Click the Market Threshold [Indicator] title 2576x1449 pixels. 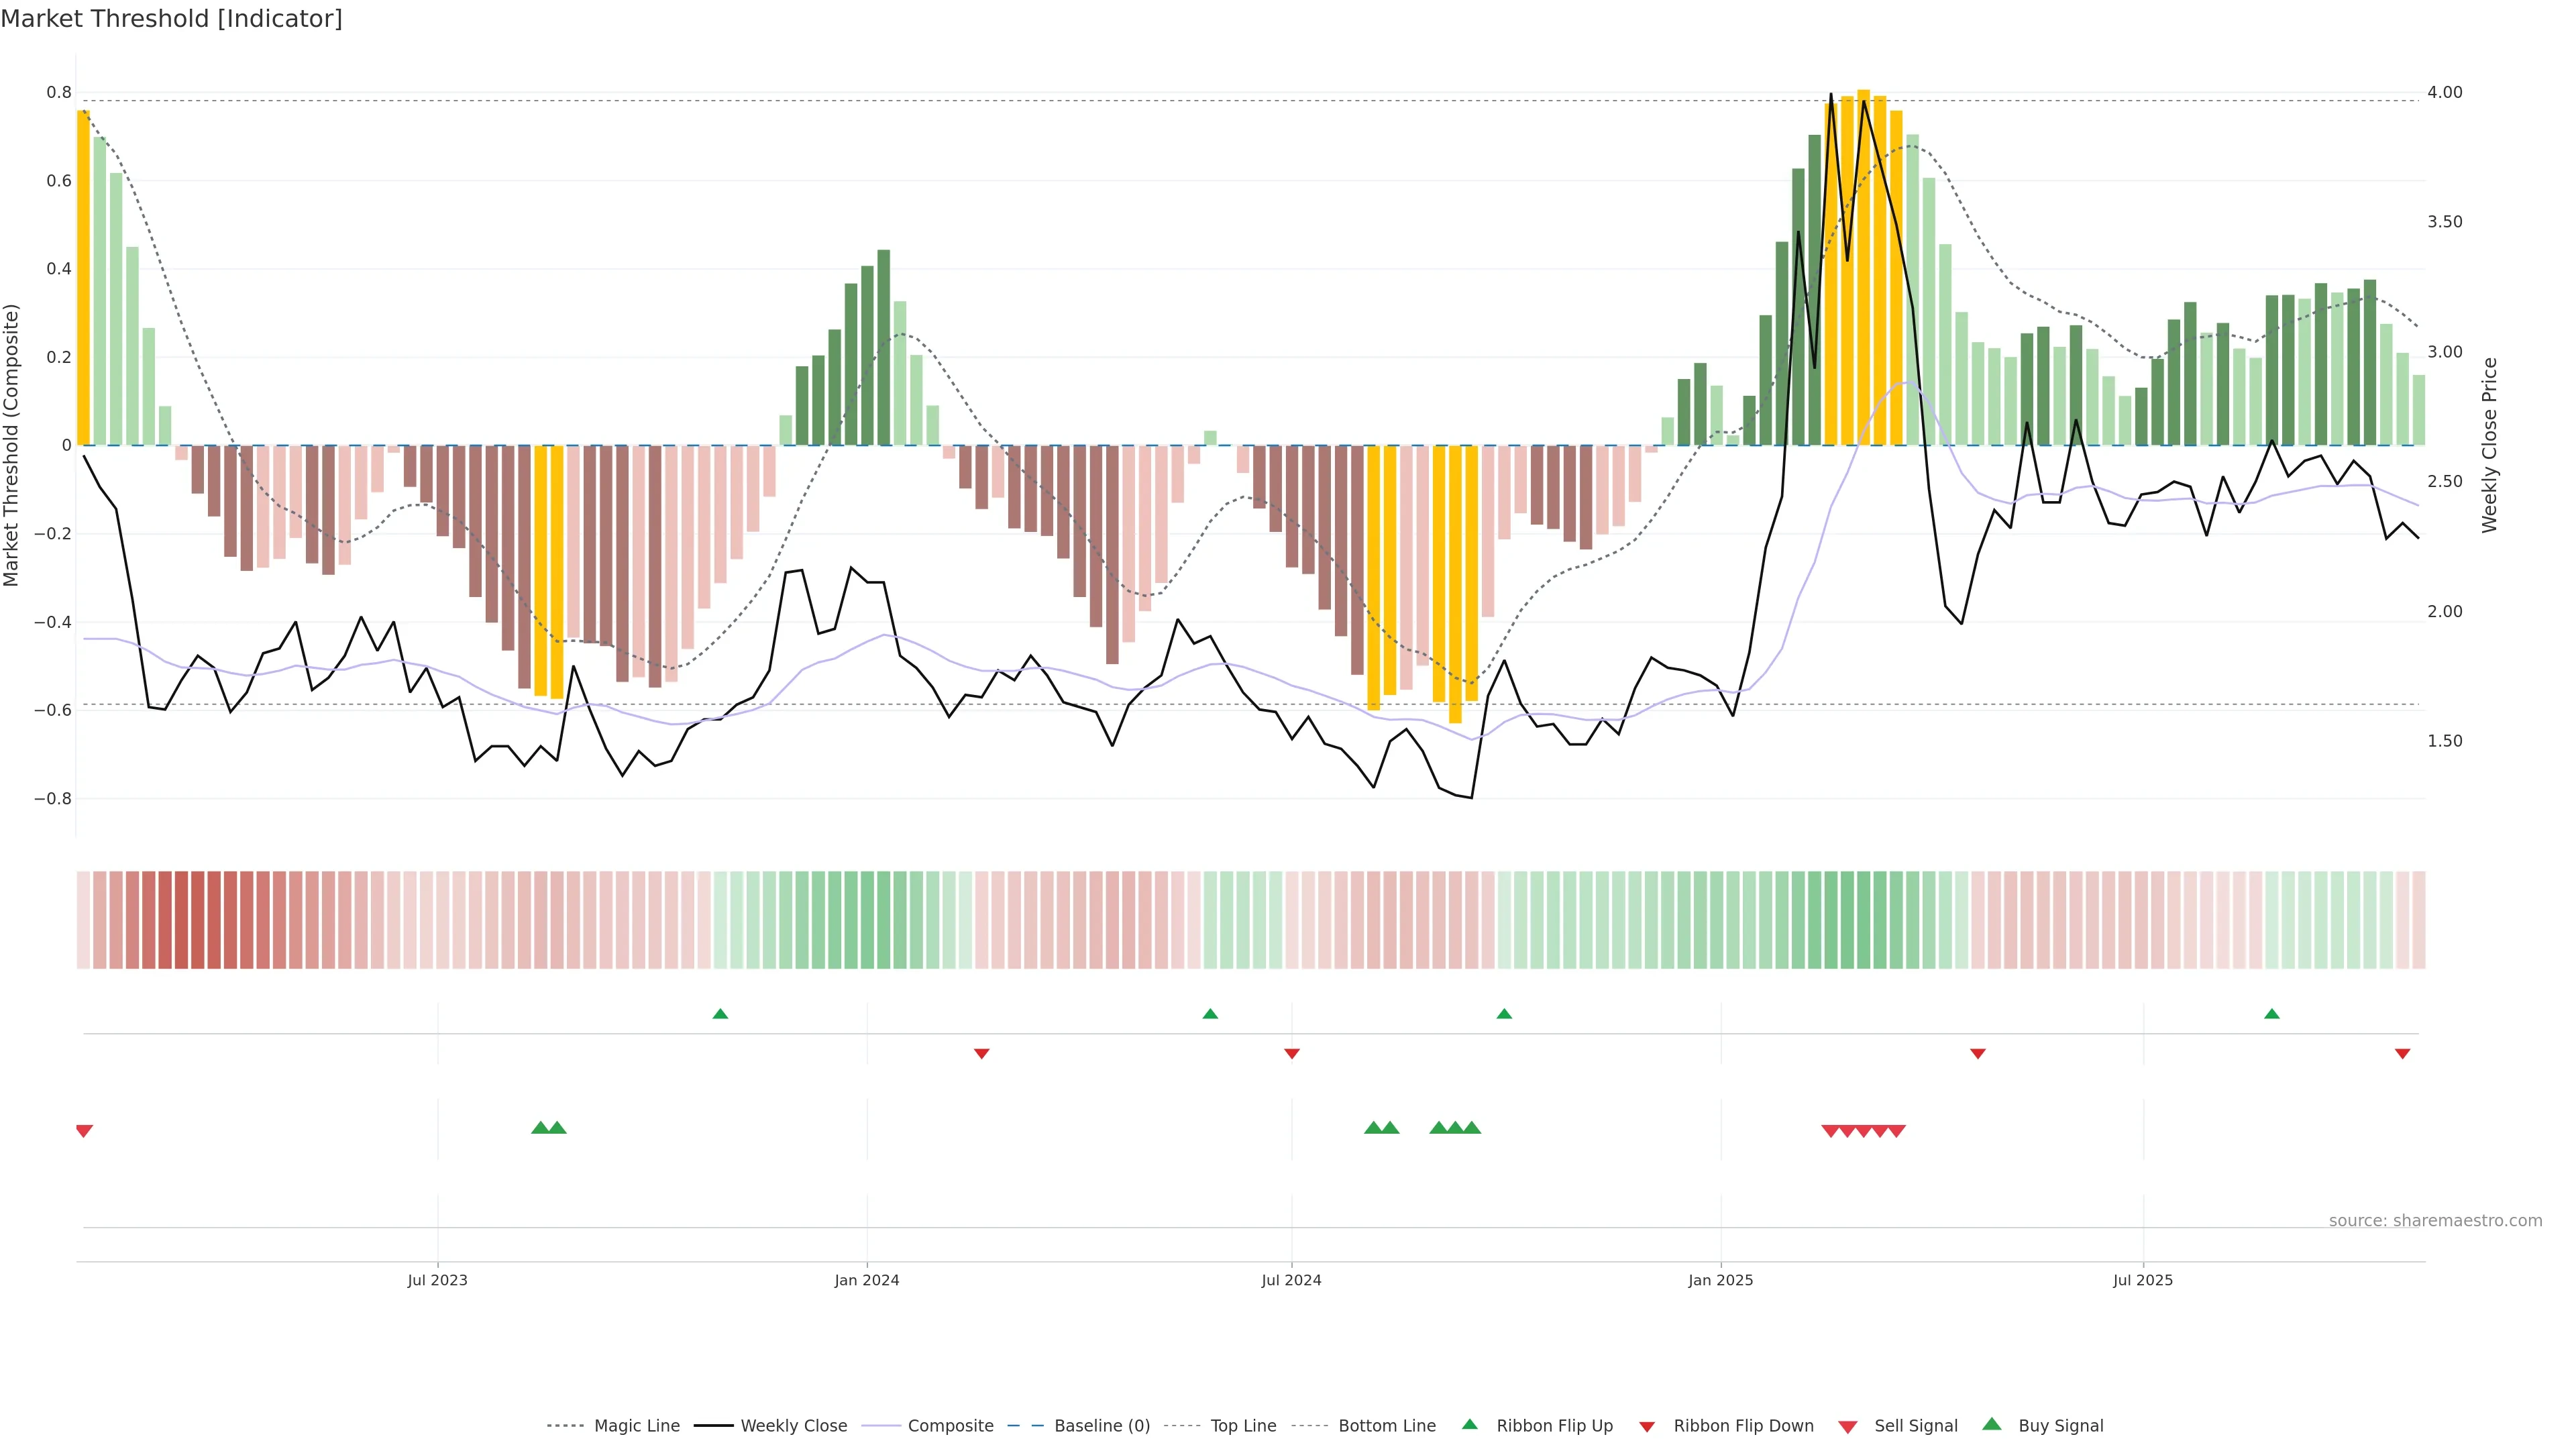[x=171, y=19]
